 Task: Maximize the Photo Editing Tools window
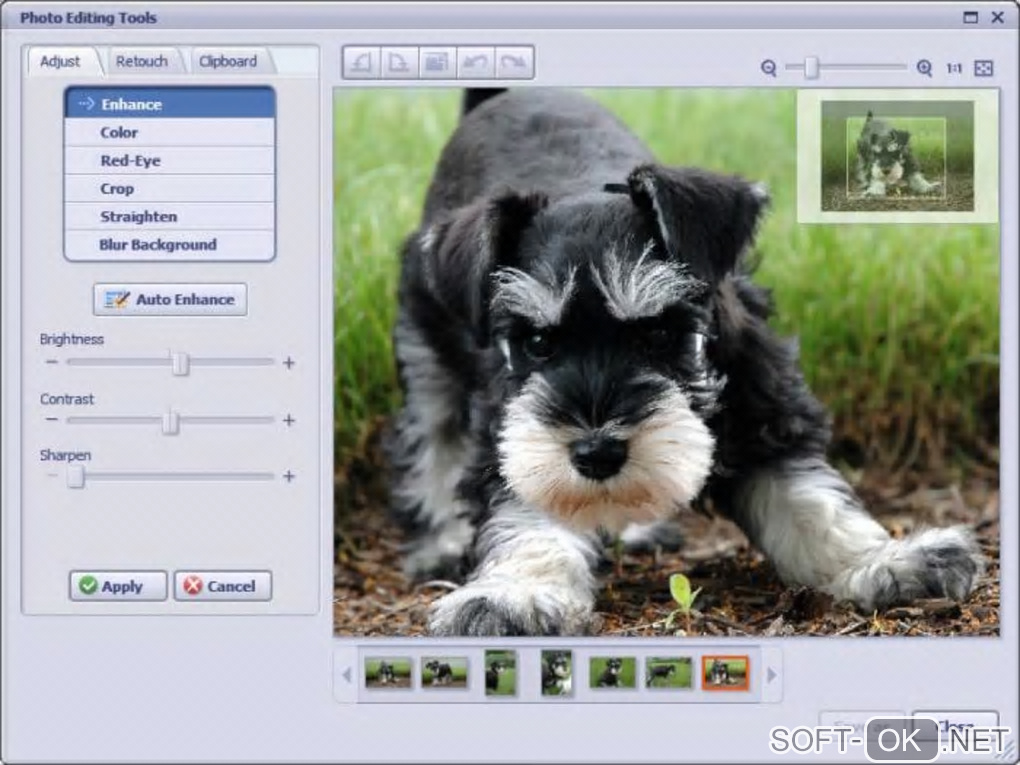coord(971,18)
